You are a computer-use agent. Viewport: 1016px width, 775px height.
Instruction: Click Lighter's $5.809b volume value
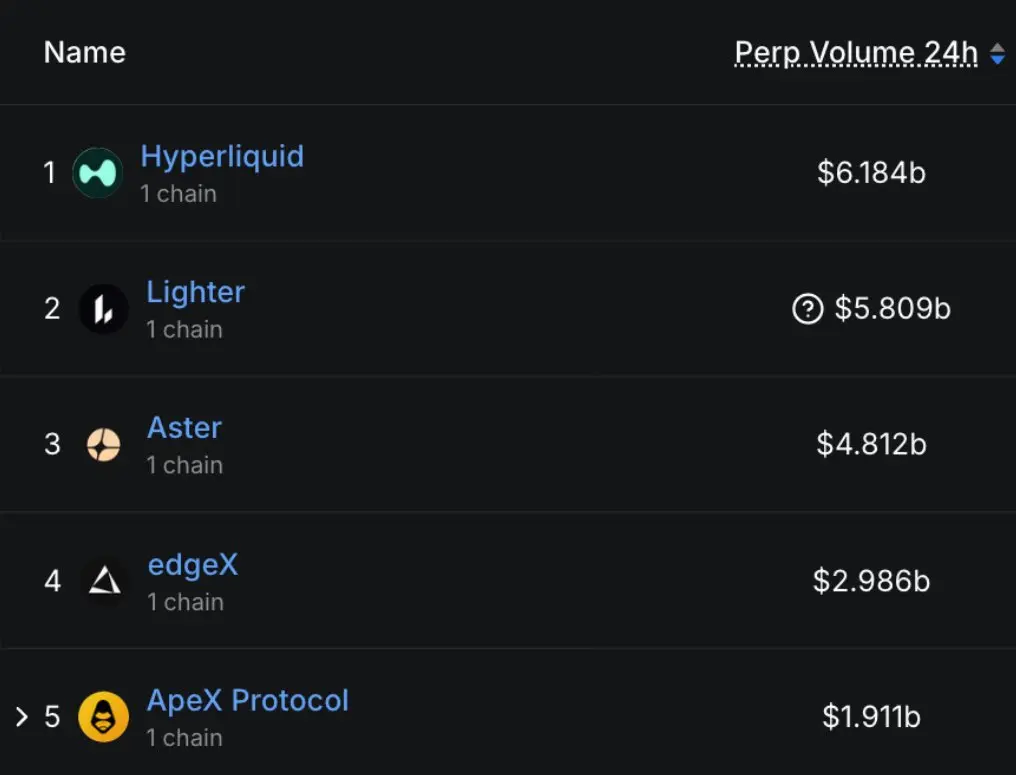[x=892, y=308]
